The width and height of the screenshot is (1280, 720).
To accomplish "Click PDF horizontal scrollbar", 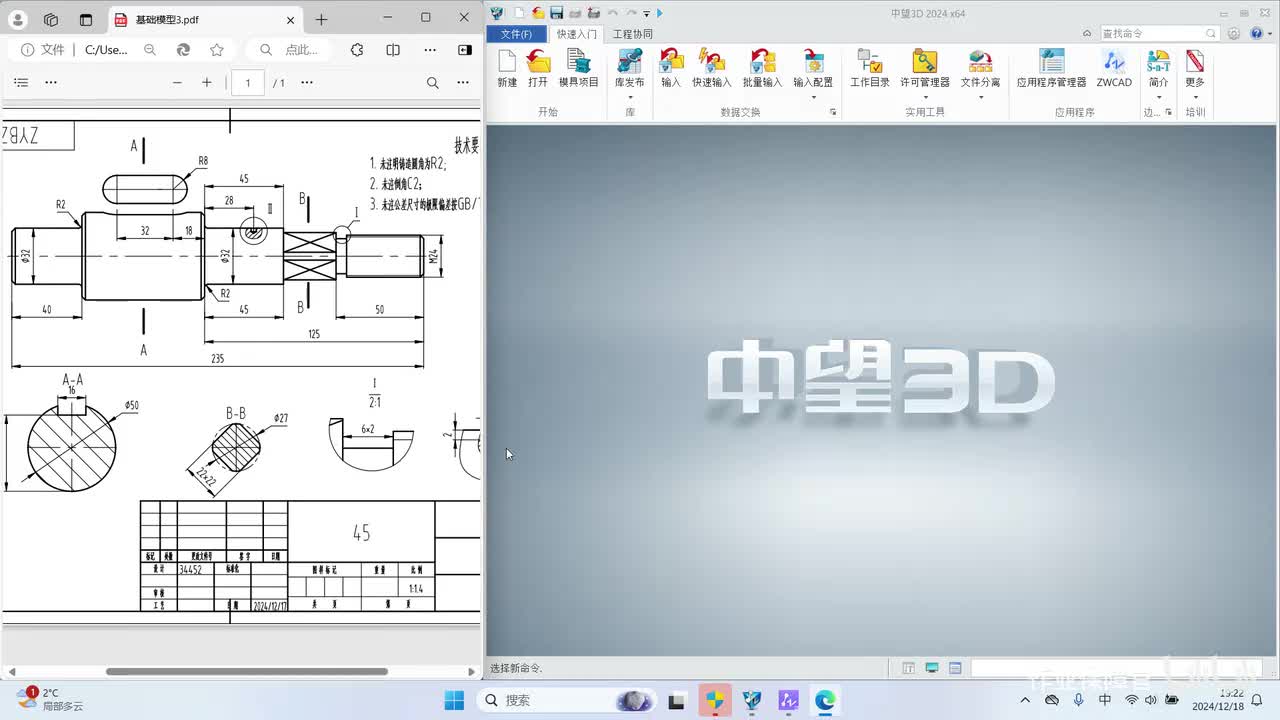I will (246, 671).
